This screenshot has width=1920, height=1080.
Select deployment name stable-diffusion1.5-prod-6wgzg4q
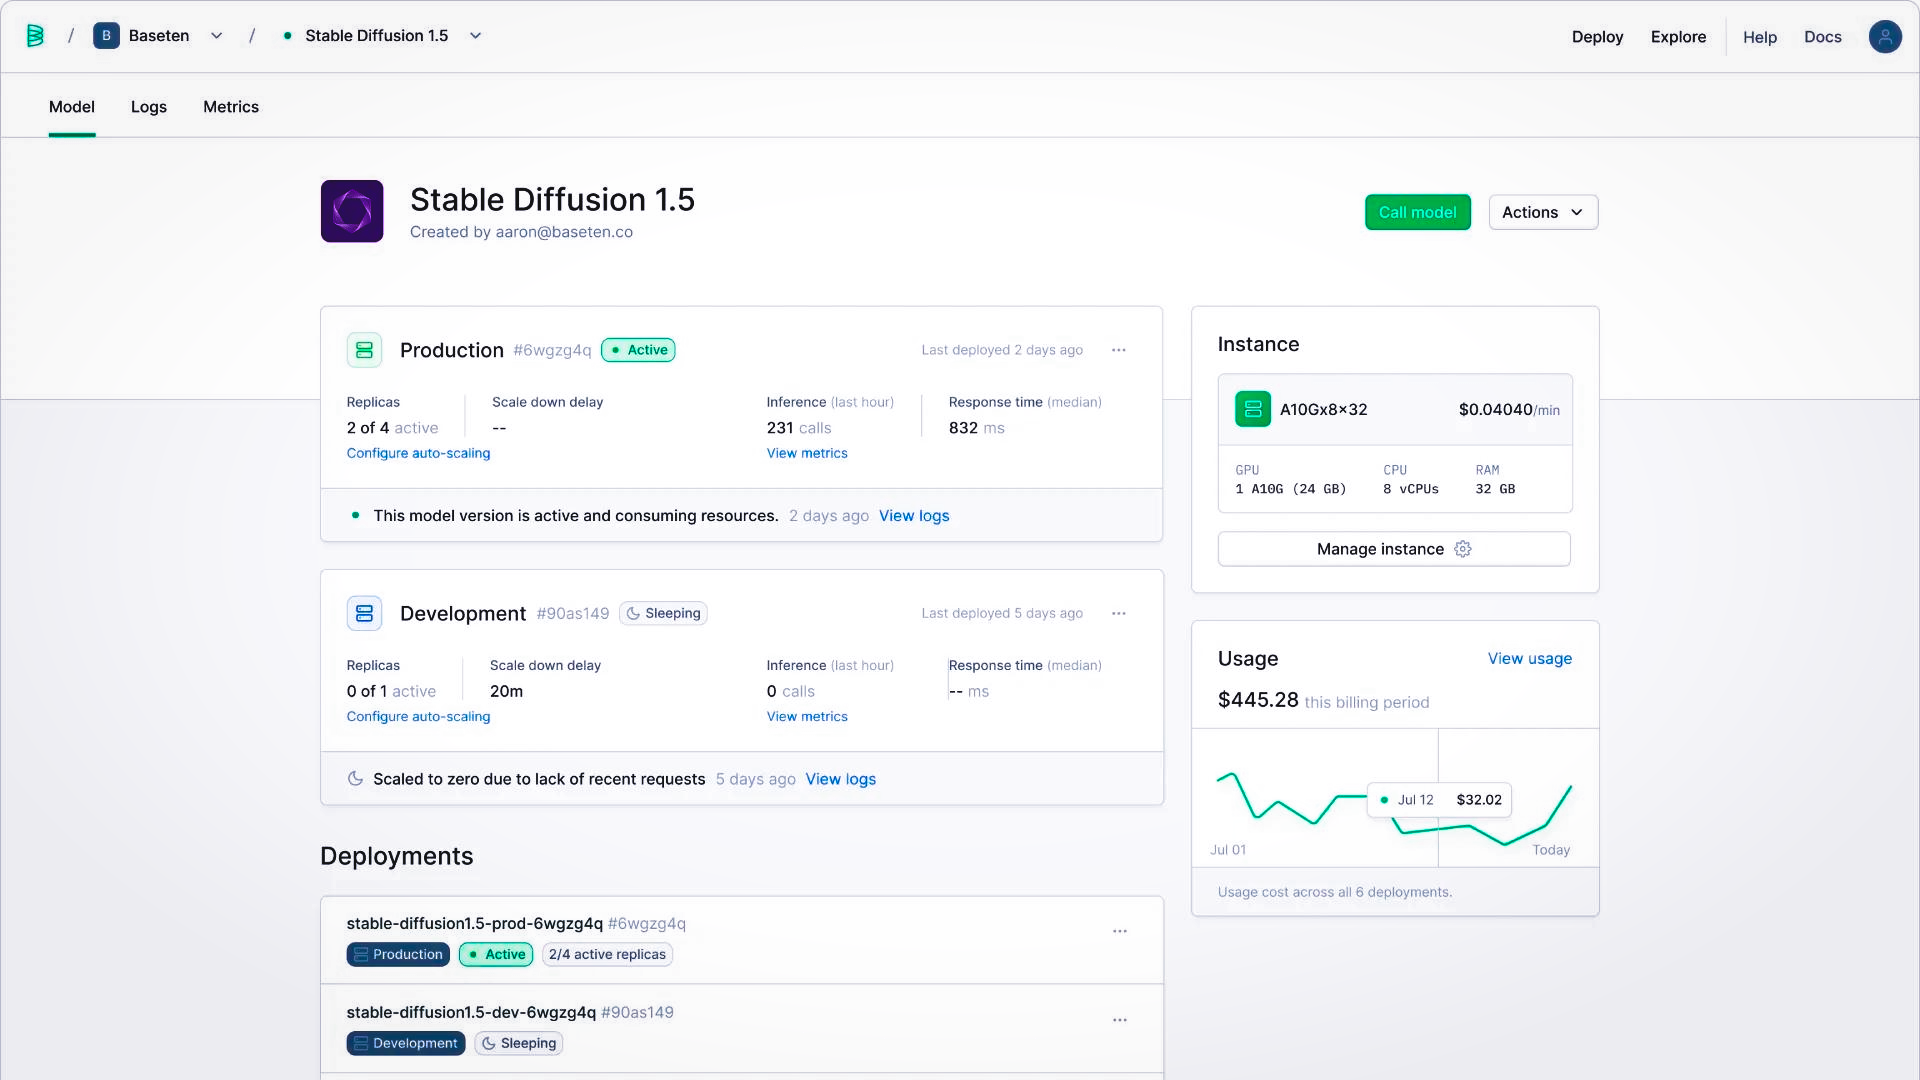pos(475,923)
